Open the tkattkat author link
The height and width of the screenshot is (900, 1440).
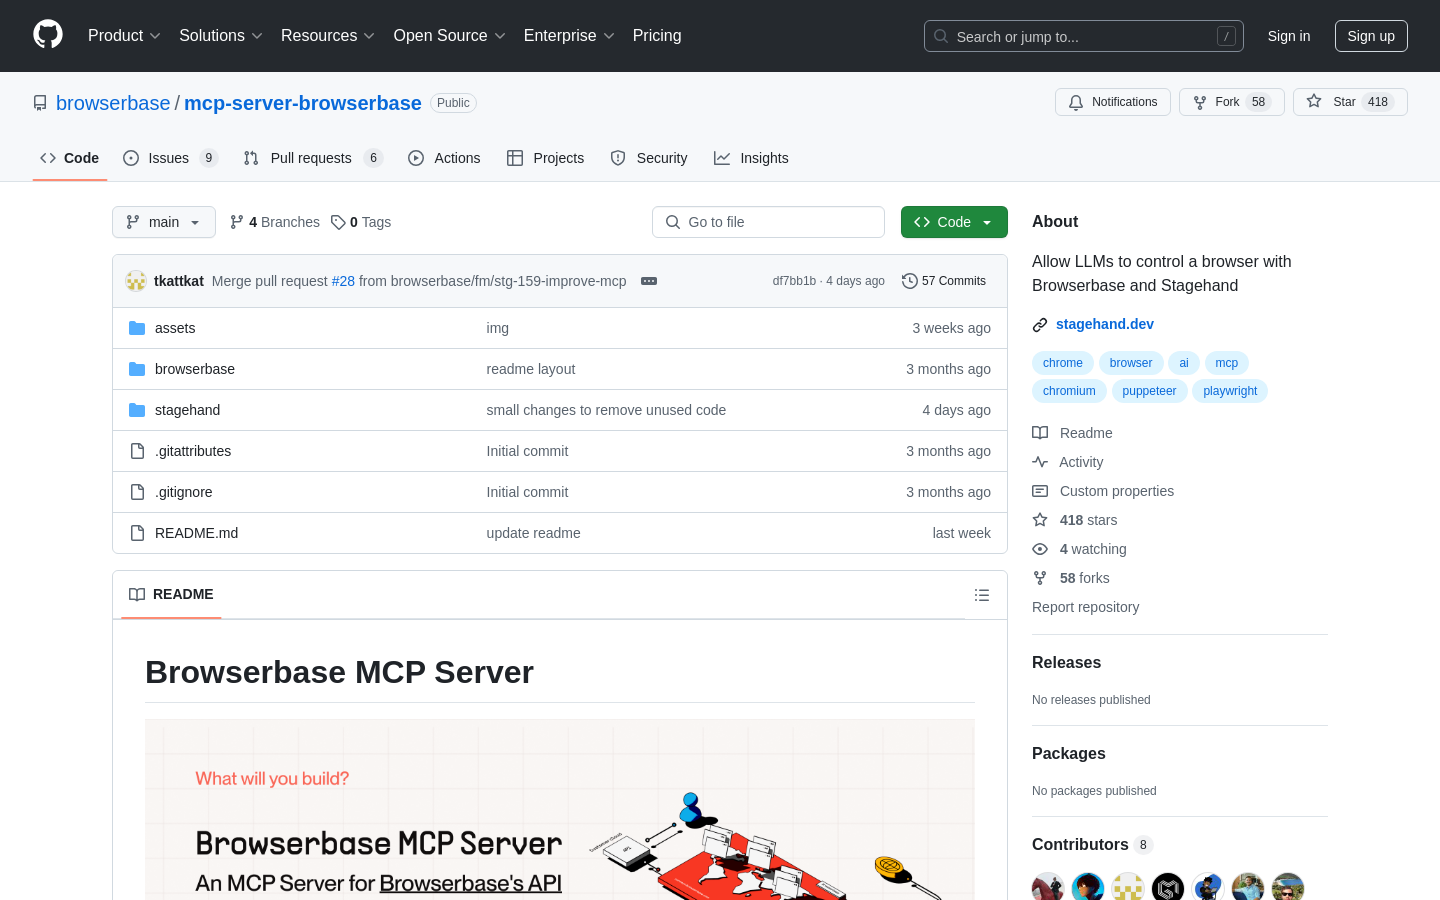(179, 281)
